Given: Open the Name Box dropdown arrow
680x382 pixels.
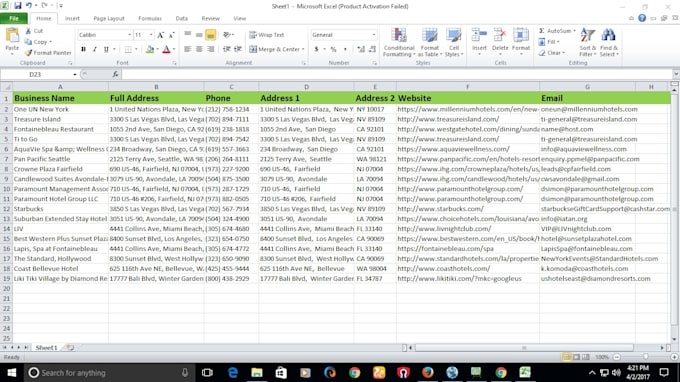Looking at the screenshot, I should [x=75, y=75].
